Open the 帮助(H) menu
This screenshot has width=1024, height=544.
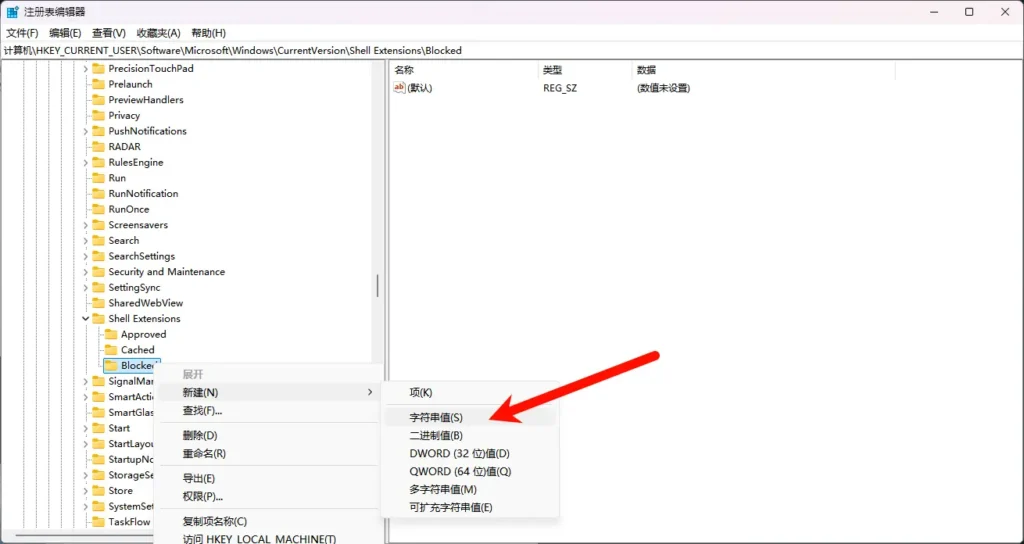click(208, 33)
